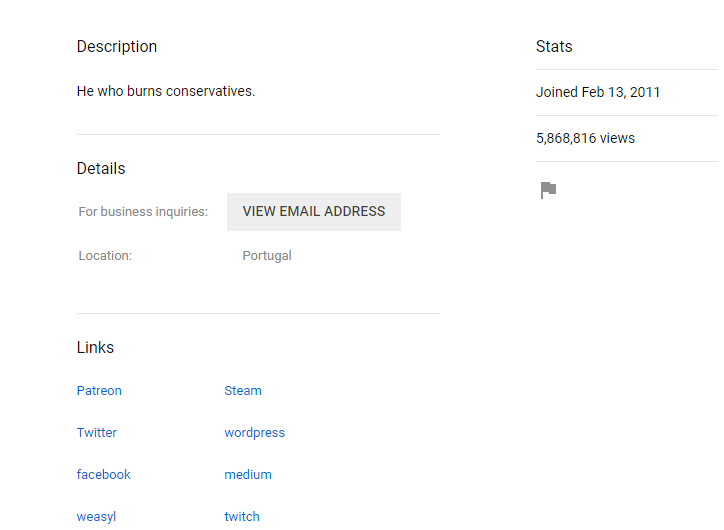Open the Patreon link
Screen dimensions: 724x530
tap(99, 391)
